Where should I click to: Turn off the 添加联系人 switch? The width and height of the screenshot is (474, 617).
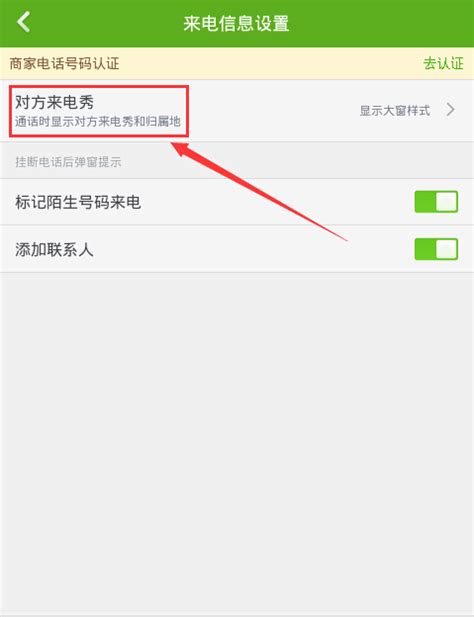(436, 249)
